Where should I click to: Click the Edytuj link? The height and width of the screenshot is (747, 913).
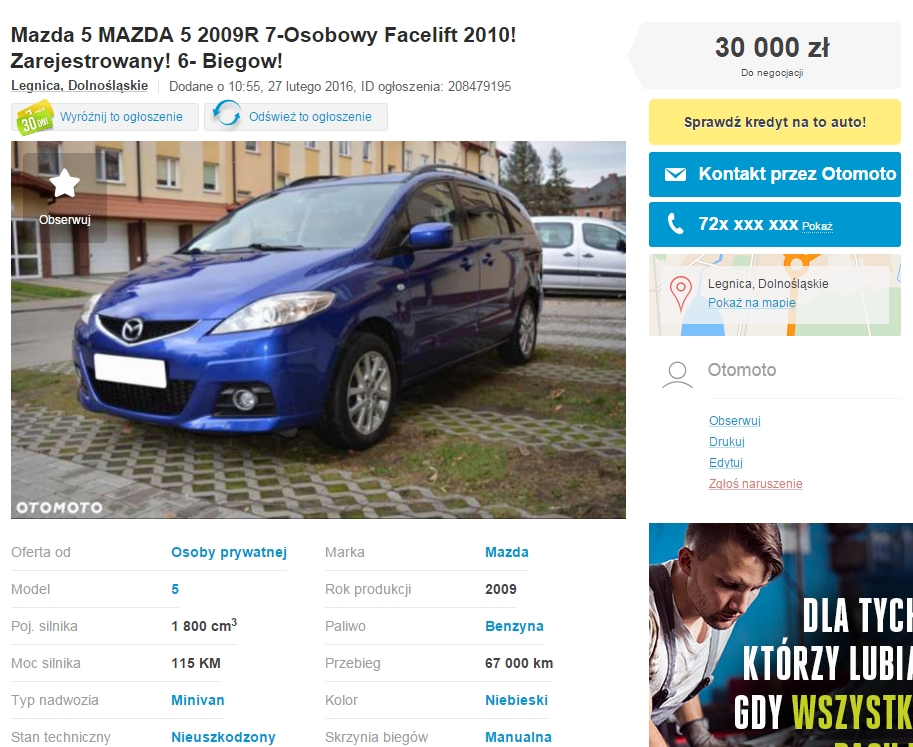coord(726,462)
